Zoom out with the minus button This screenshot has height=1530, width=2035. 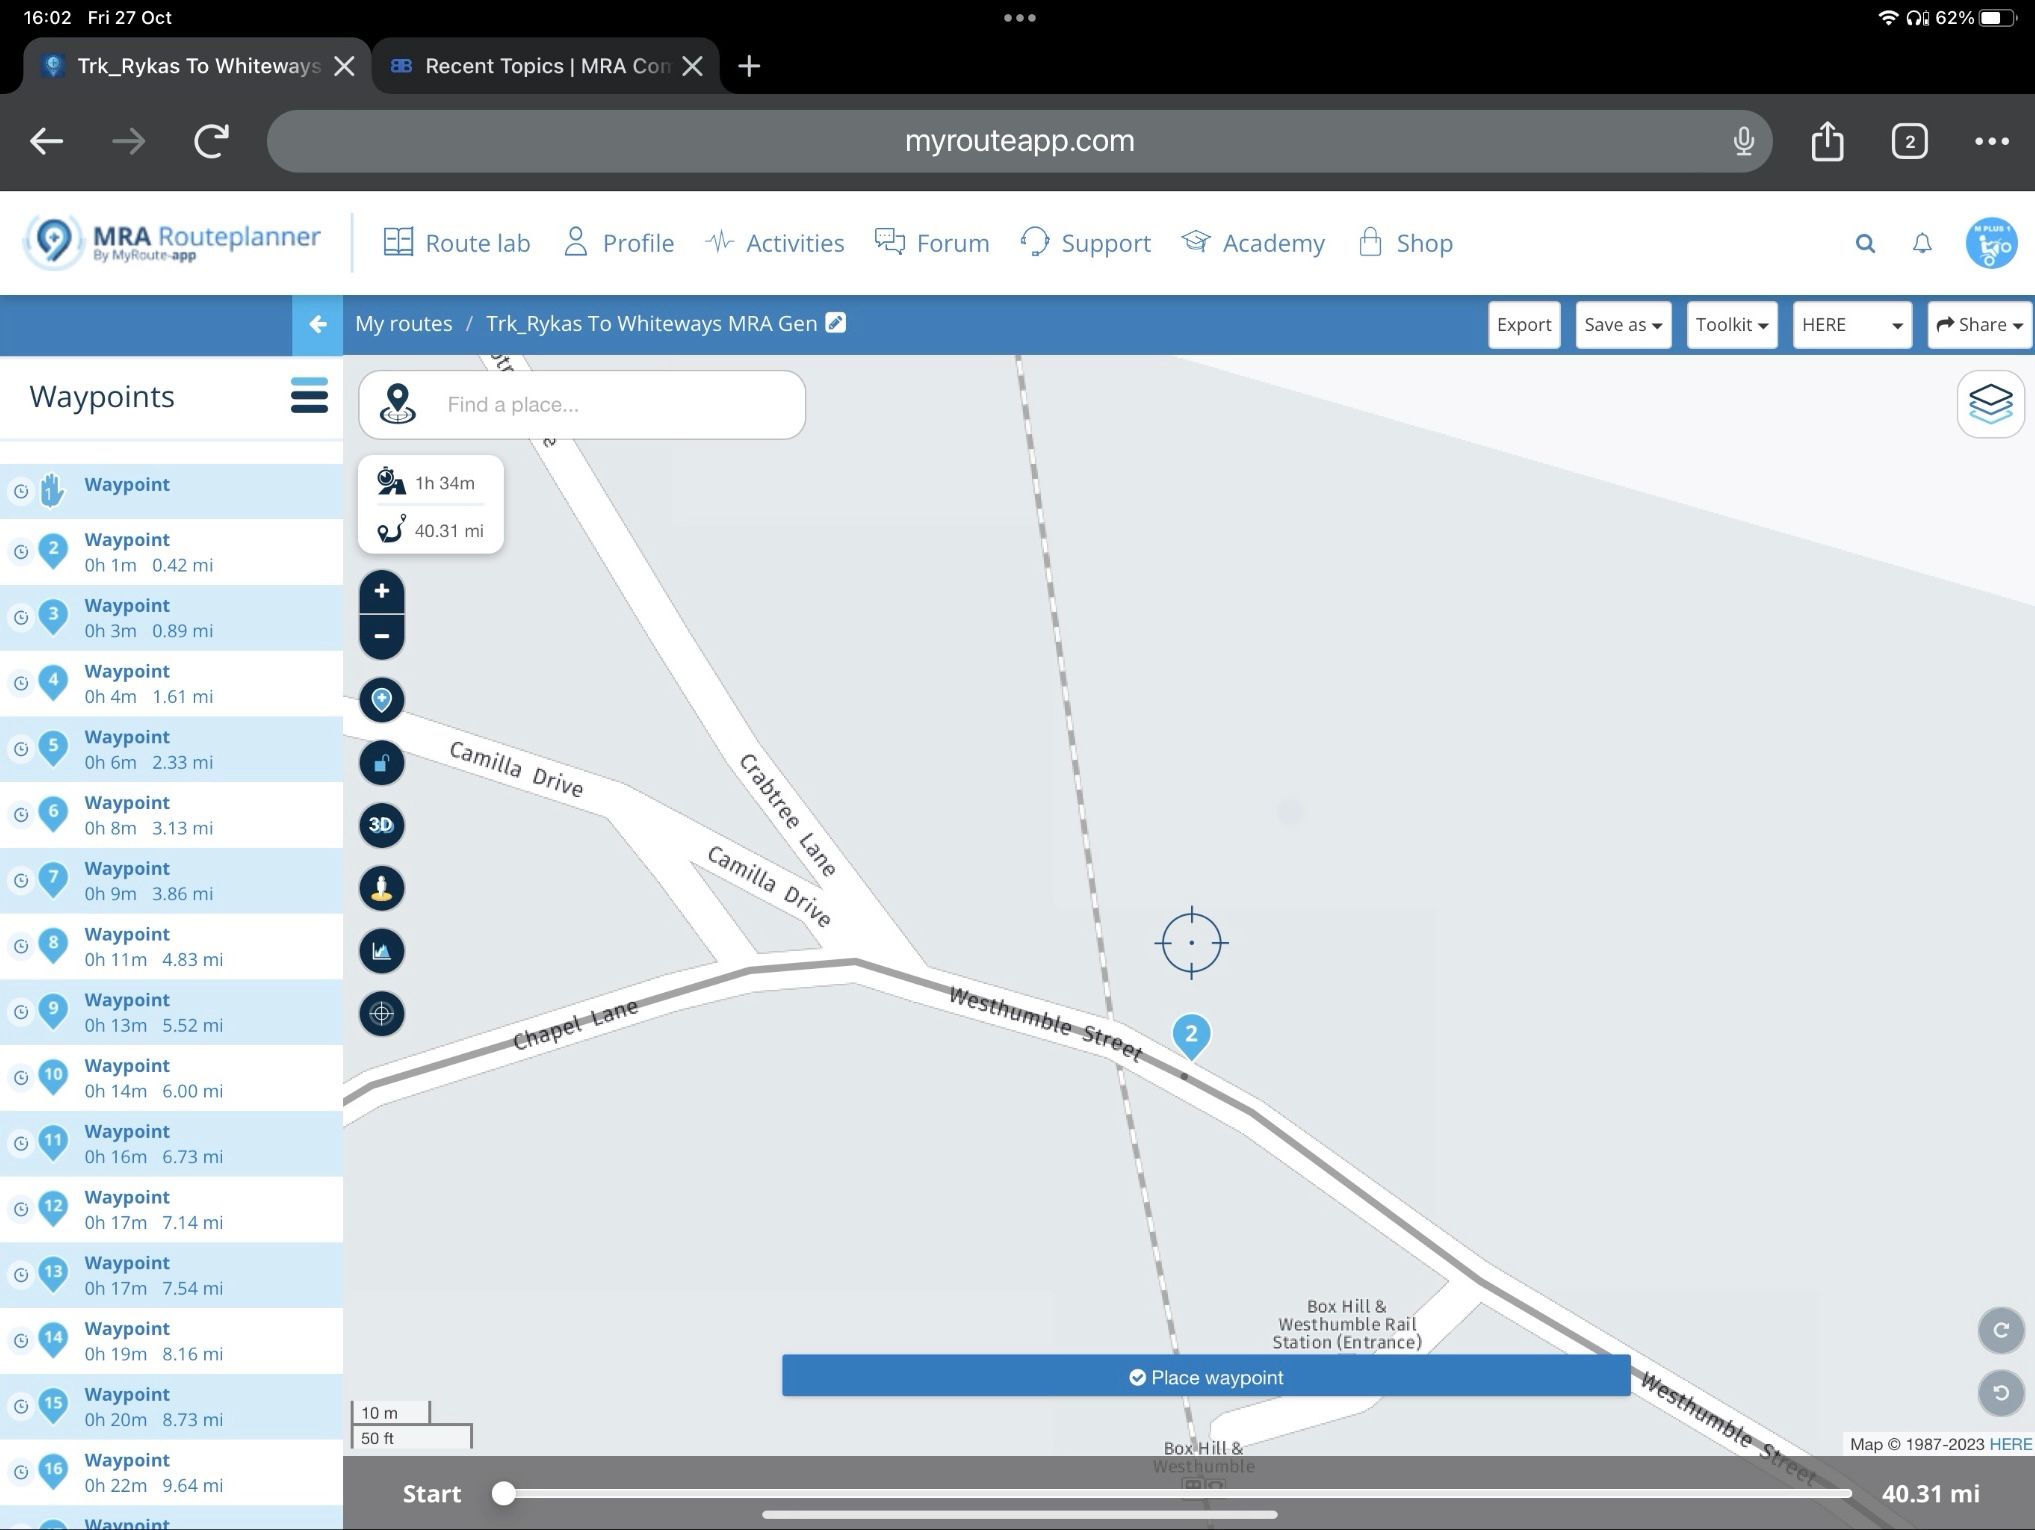382,636
